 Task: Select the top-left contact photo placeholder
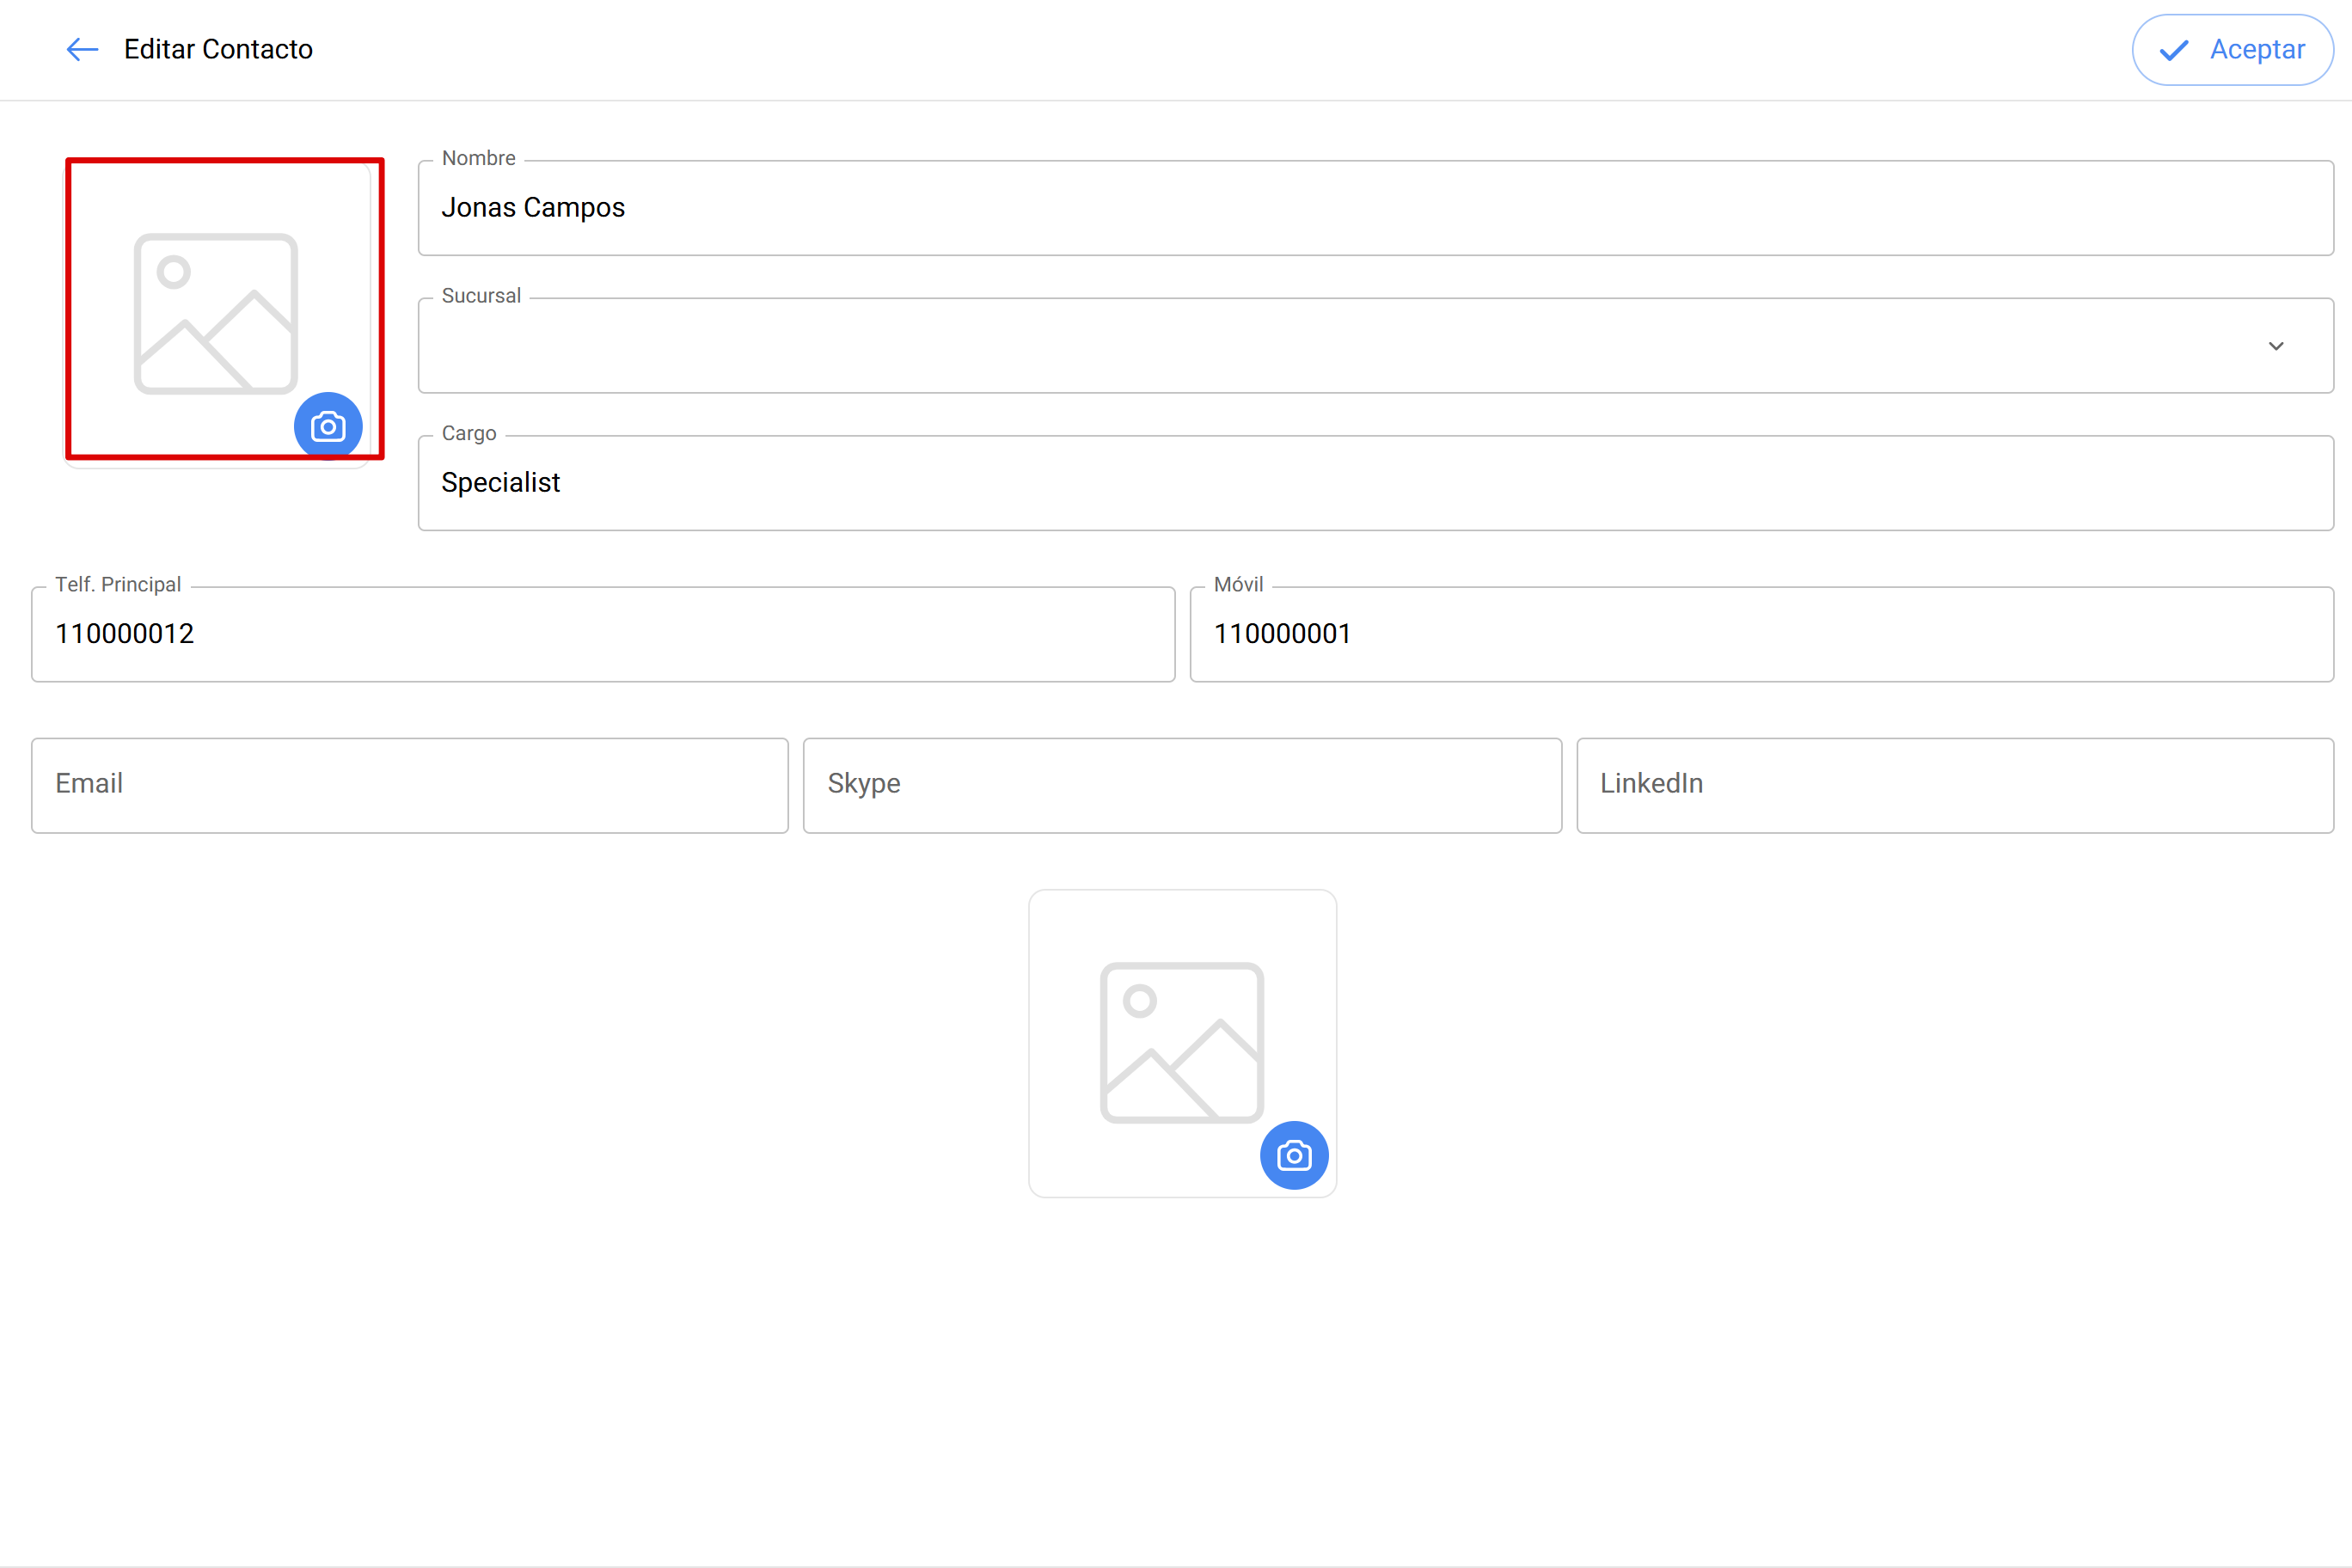point(216,314)
